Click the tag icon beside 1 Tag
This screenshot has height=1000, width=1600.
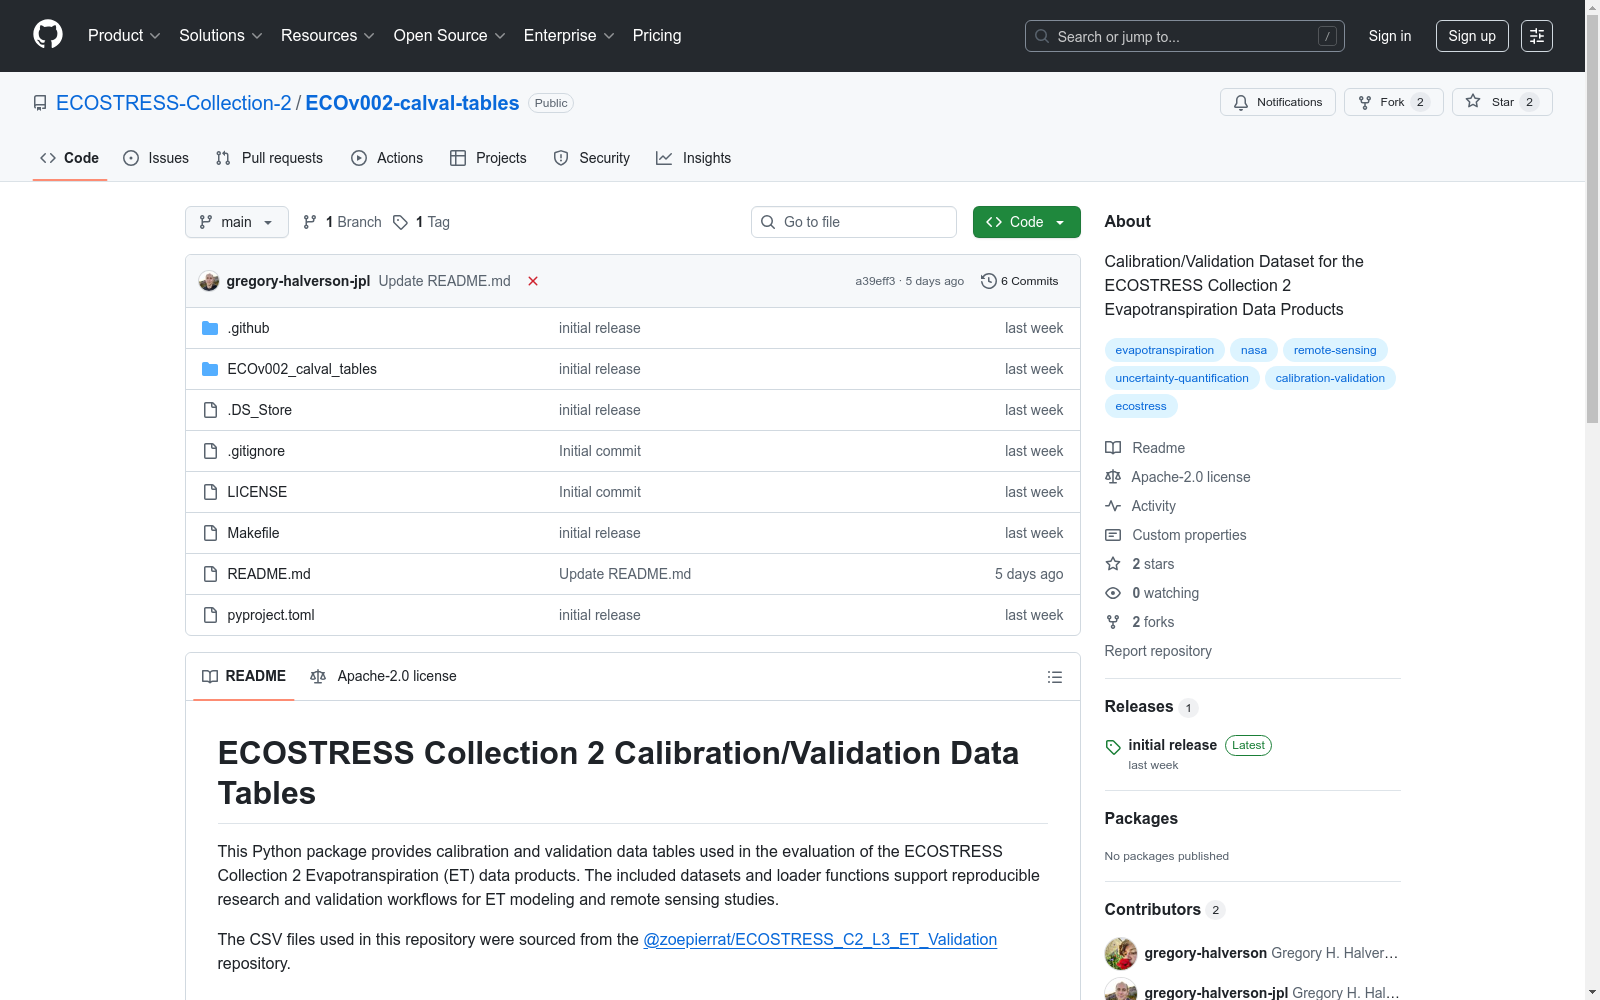point(400,222)
